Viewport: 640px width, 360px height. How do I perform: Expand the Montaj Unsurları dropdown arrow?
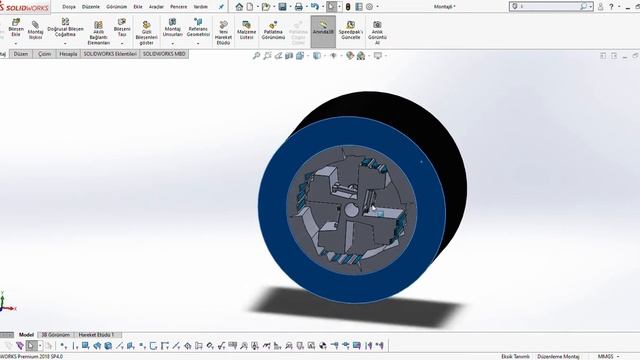tap(173, 43)
